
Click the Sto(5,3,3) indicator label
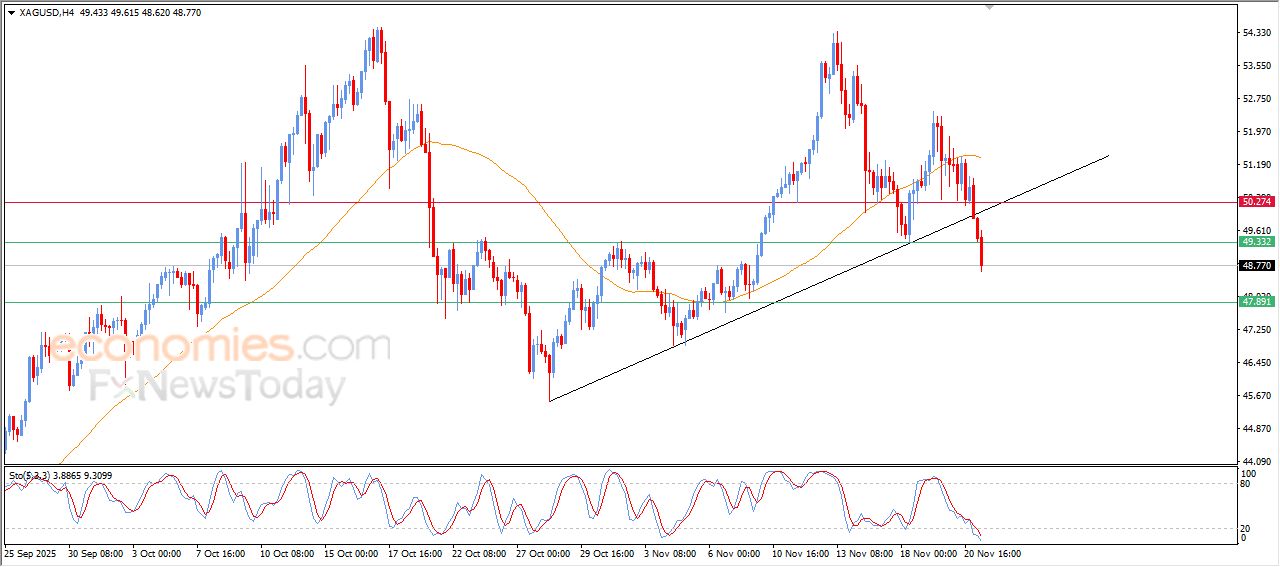[x=30, y=475]
